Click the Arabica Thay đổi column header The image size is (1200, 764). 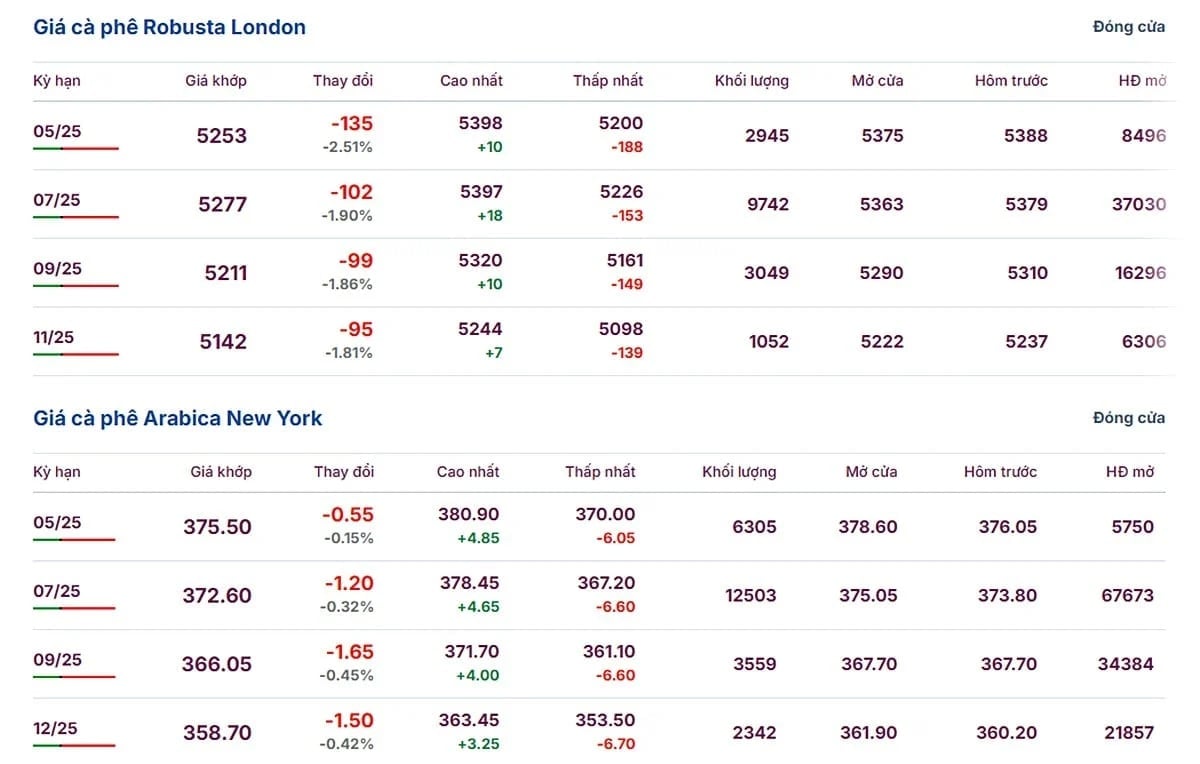344,471
